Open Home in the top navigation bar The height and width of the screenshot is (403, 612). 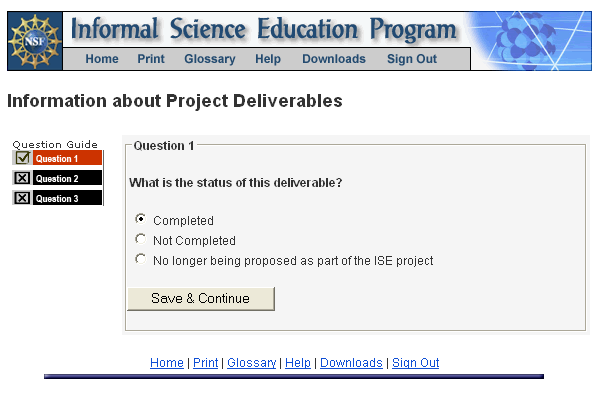coord(102,59)
